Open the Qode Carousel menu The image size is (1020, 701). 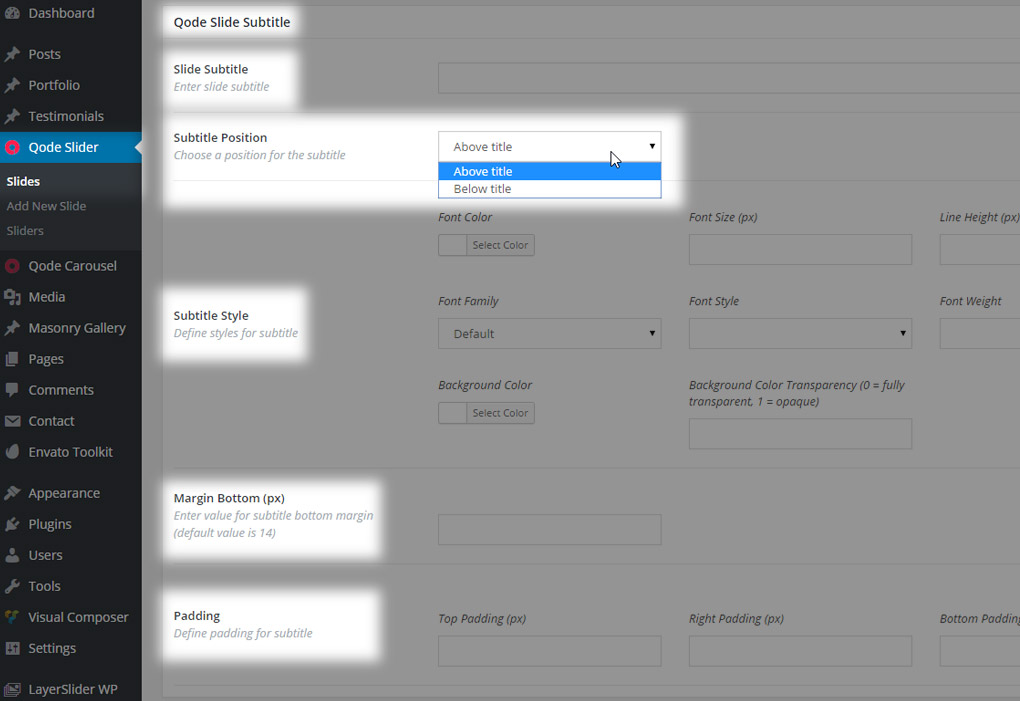point(72,266)
